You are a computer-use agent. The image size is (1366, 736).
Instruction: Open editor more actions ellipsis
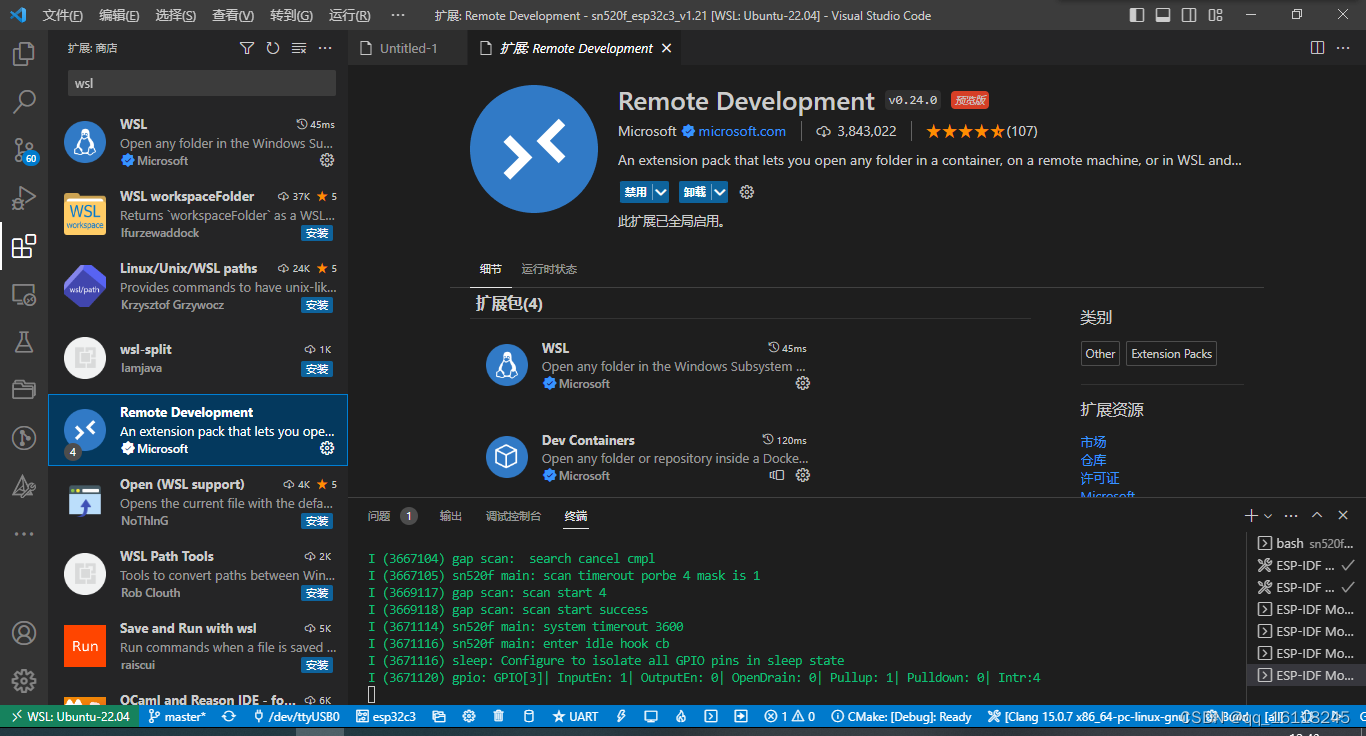[x=1343, y=48]
